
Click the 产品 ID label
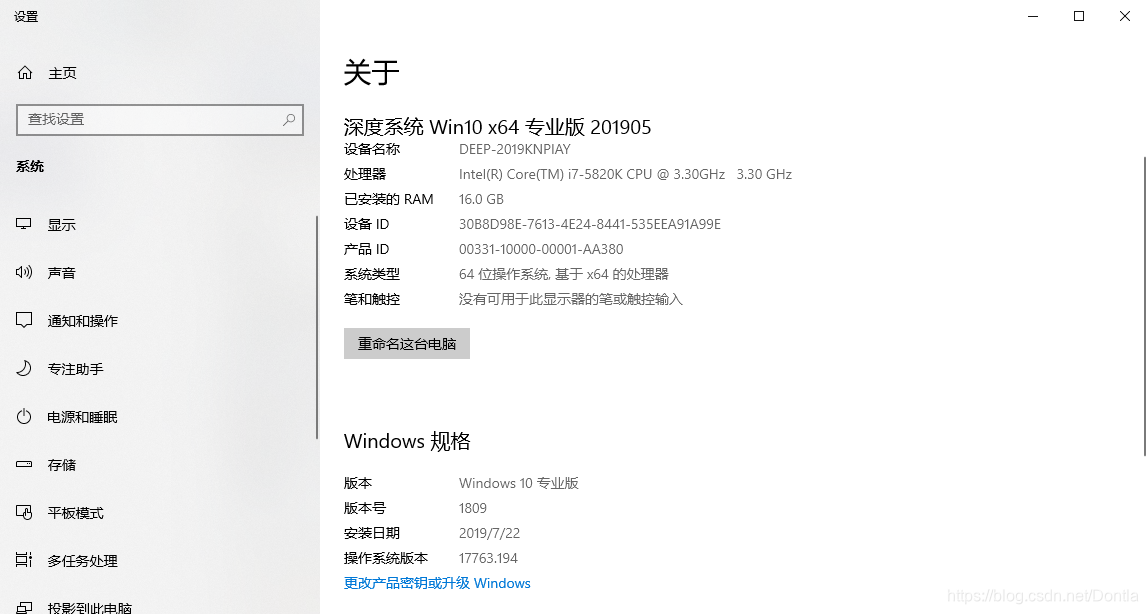point(367,249)
